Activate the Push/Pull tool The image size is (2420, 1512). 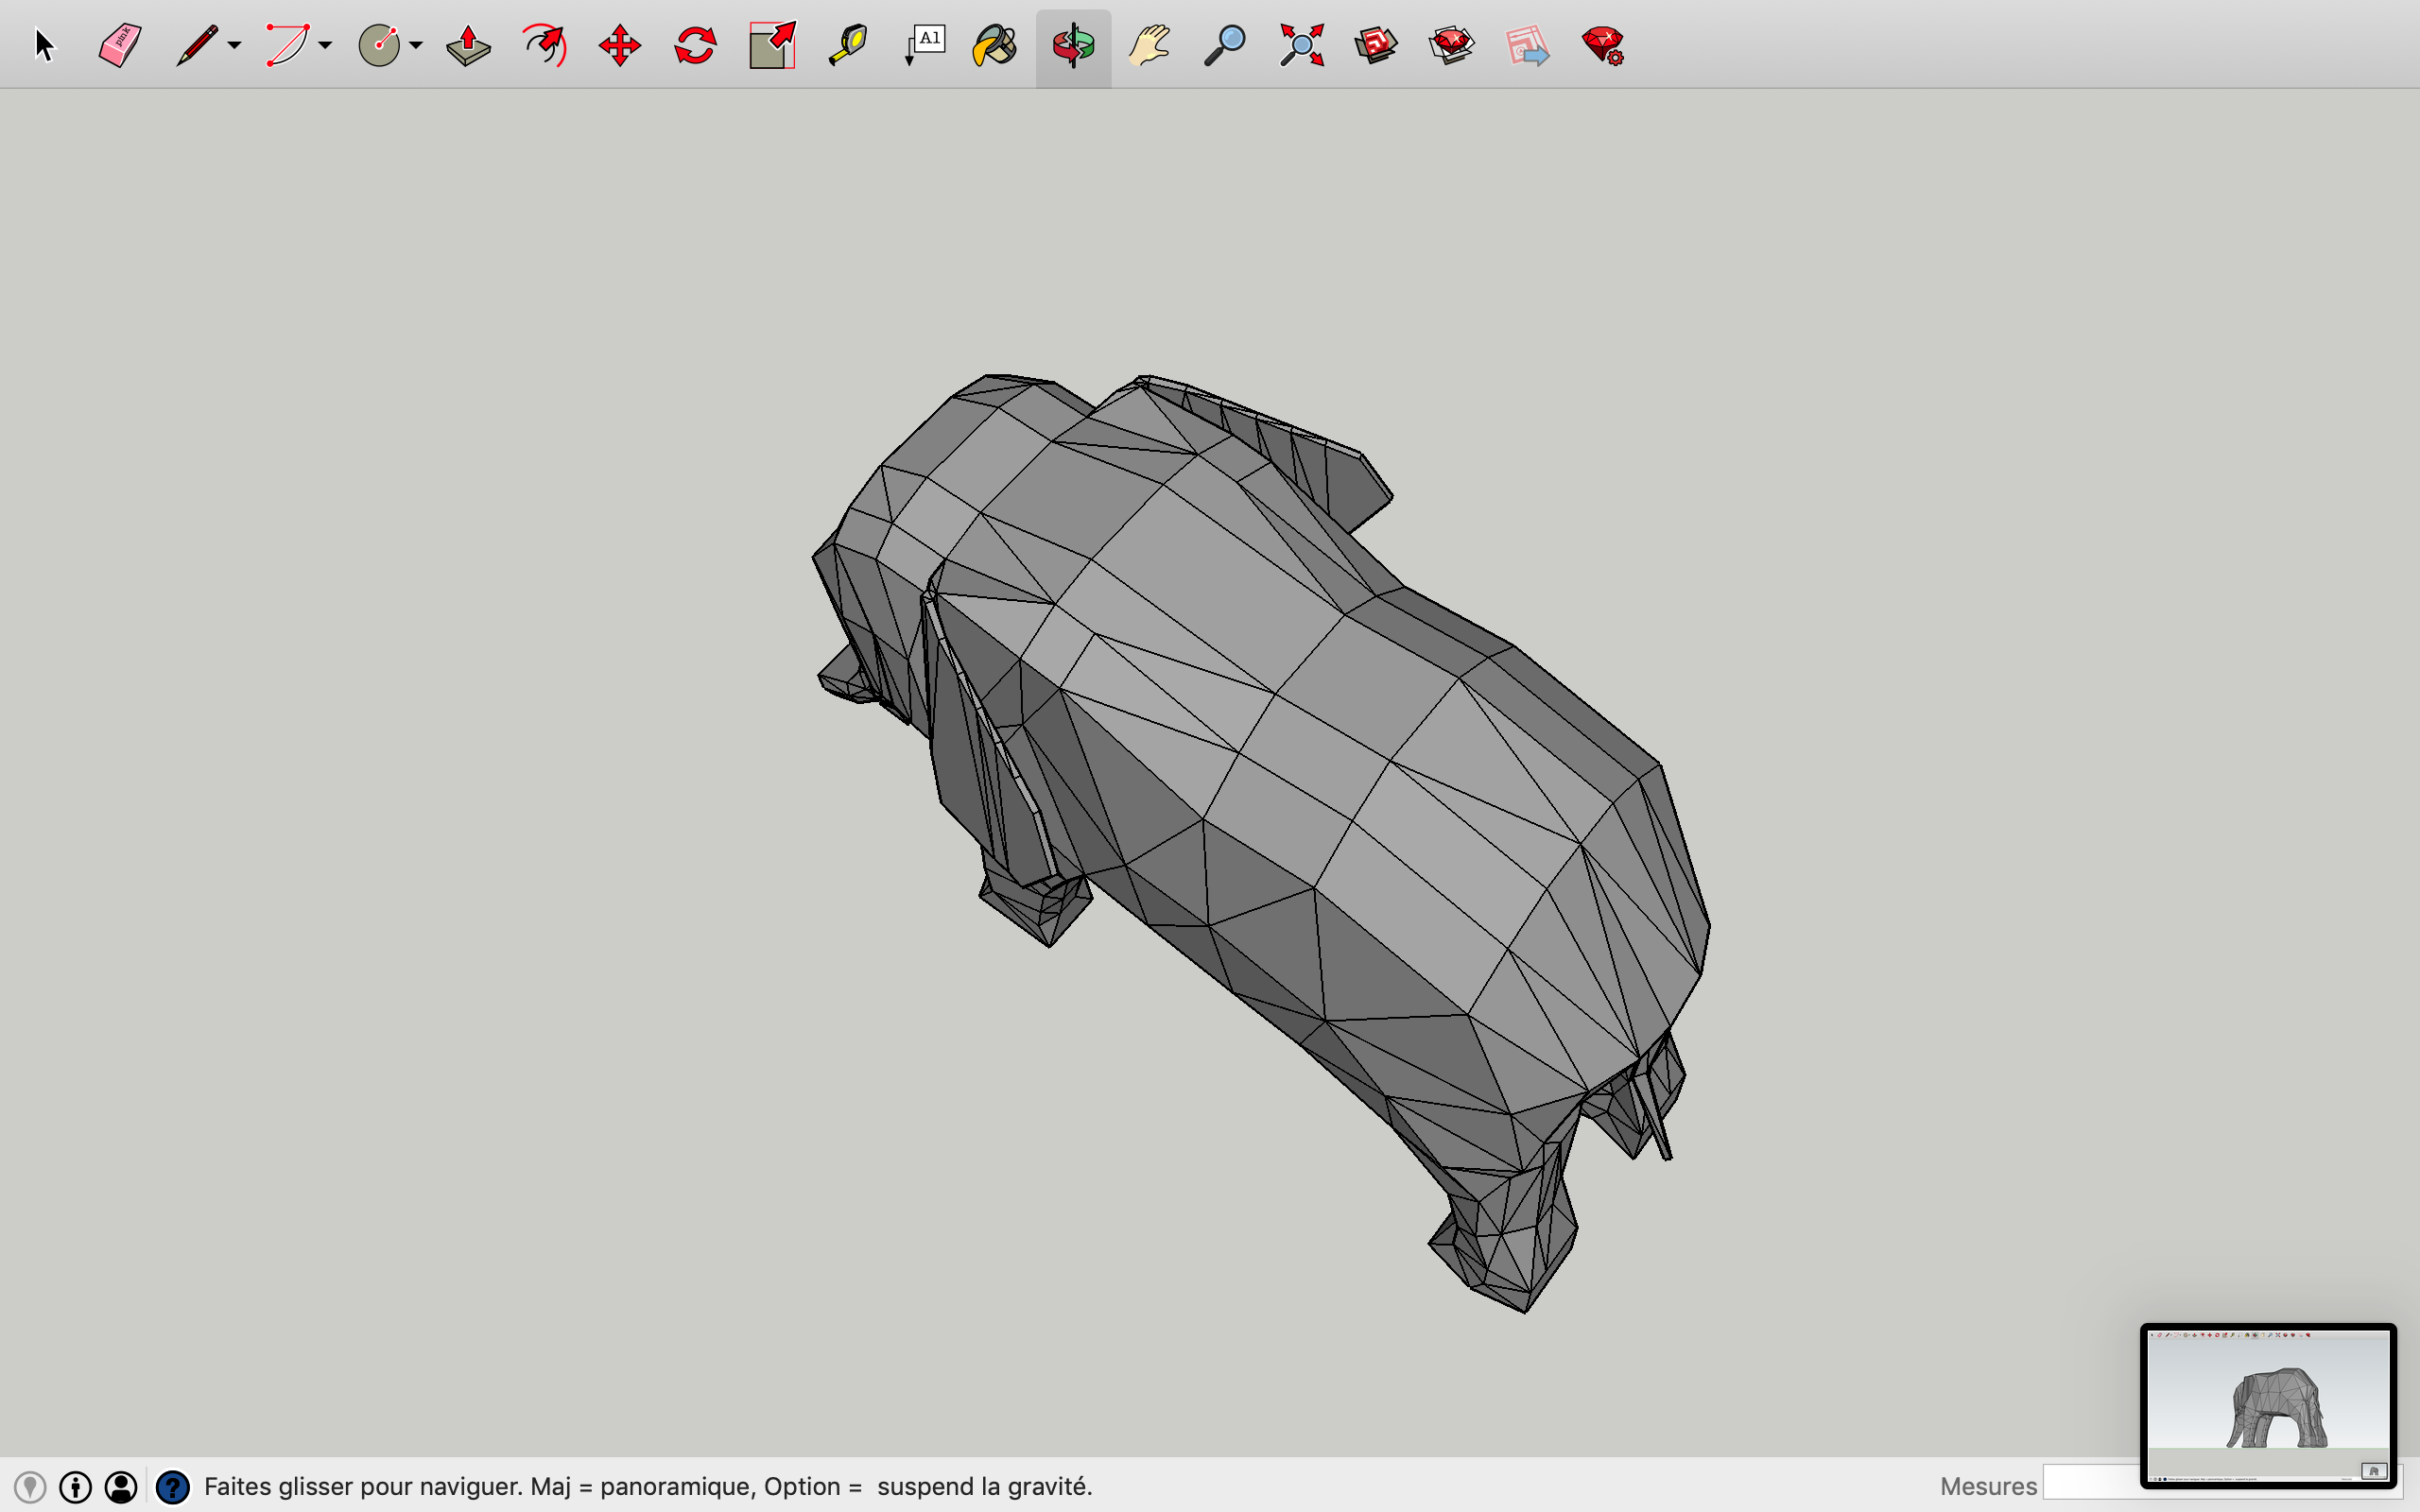pyautogui.click(x=468, y=46)
